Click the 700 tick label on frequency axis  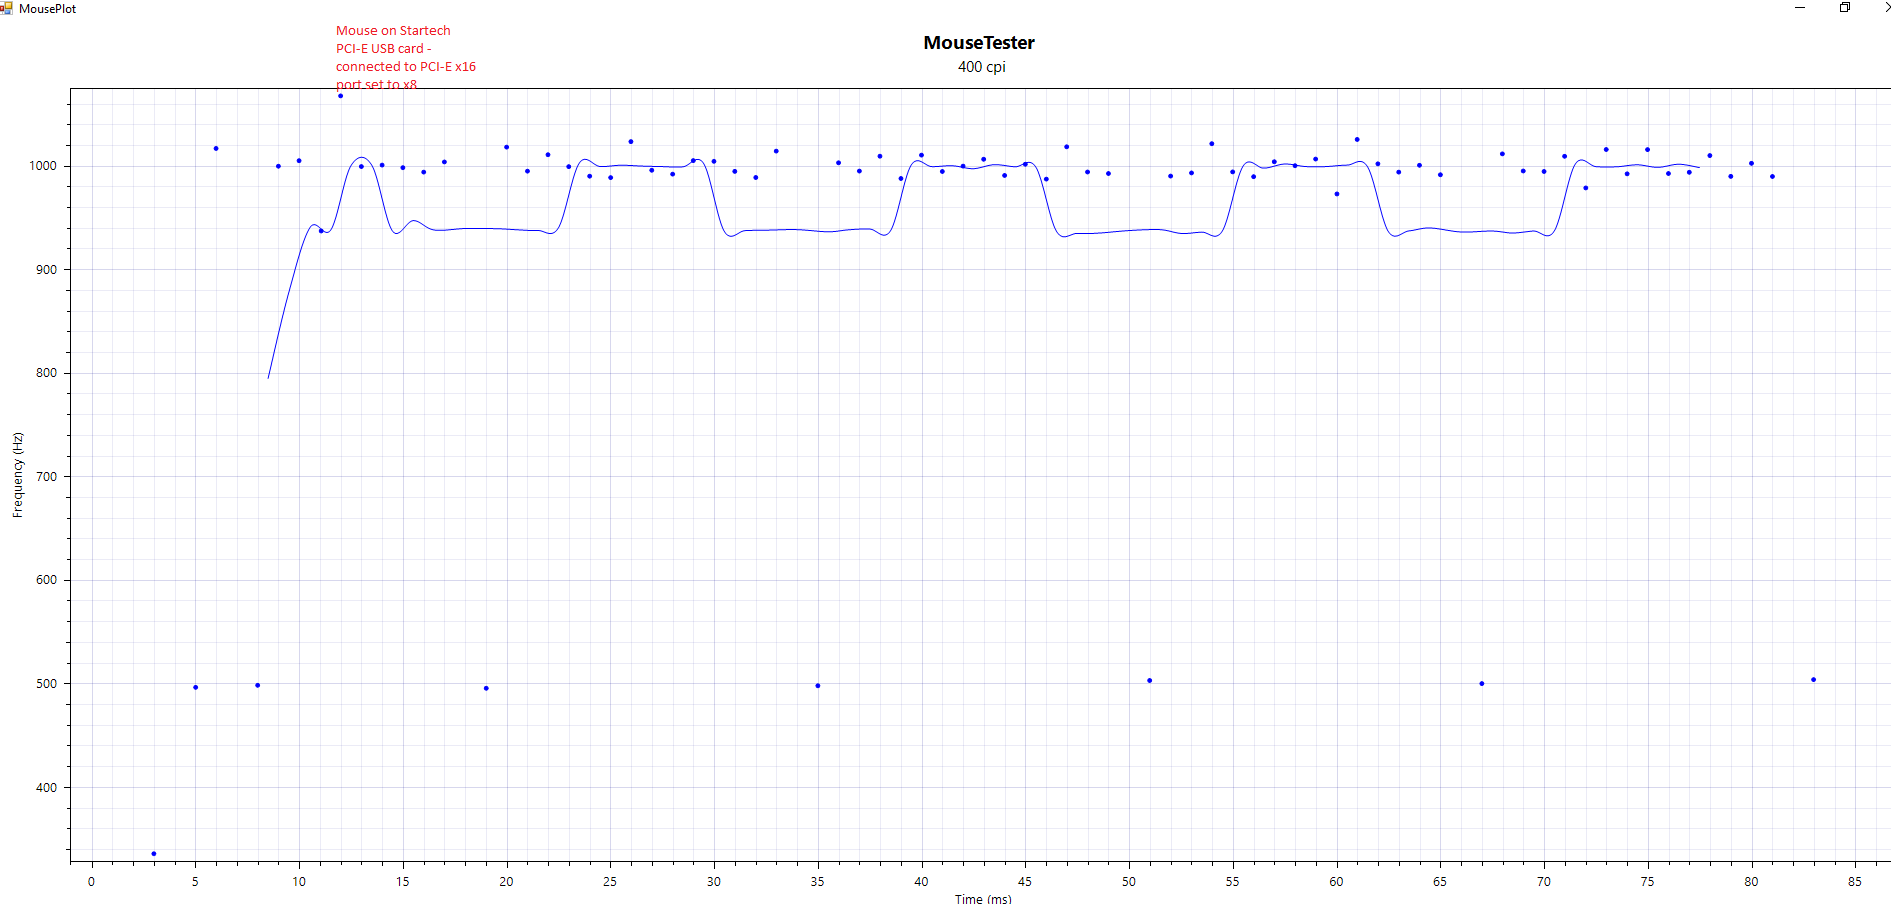(46, 477)
